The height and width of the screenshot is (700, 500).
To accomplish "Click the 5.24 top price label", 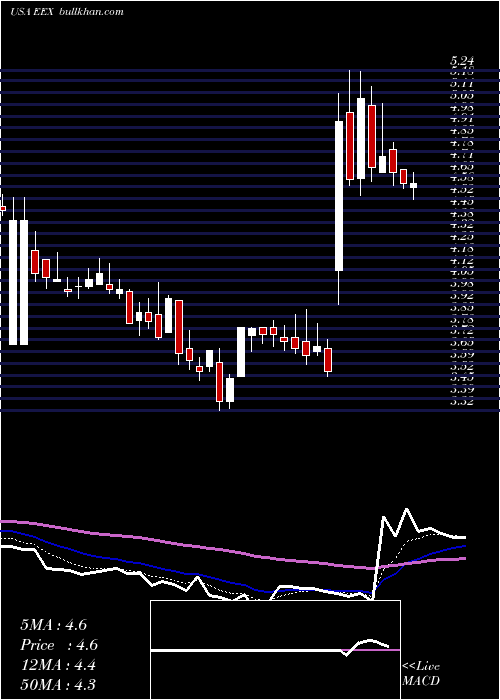I will click(462, 62).
